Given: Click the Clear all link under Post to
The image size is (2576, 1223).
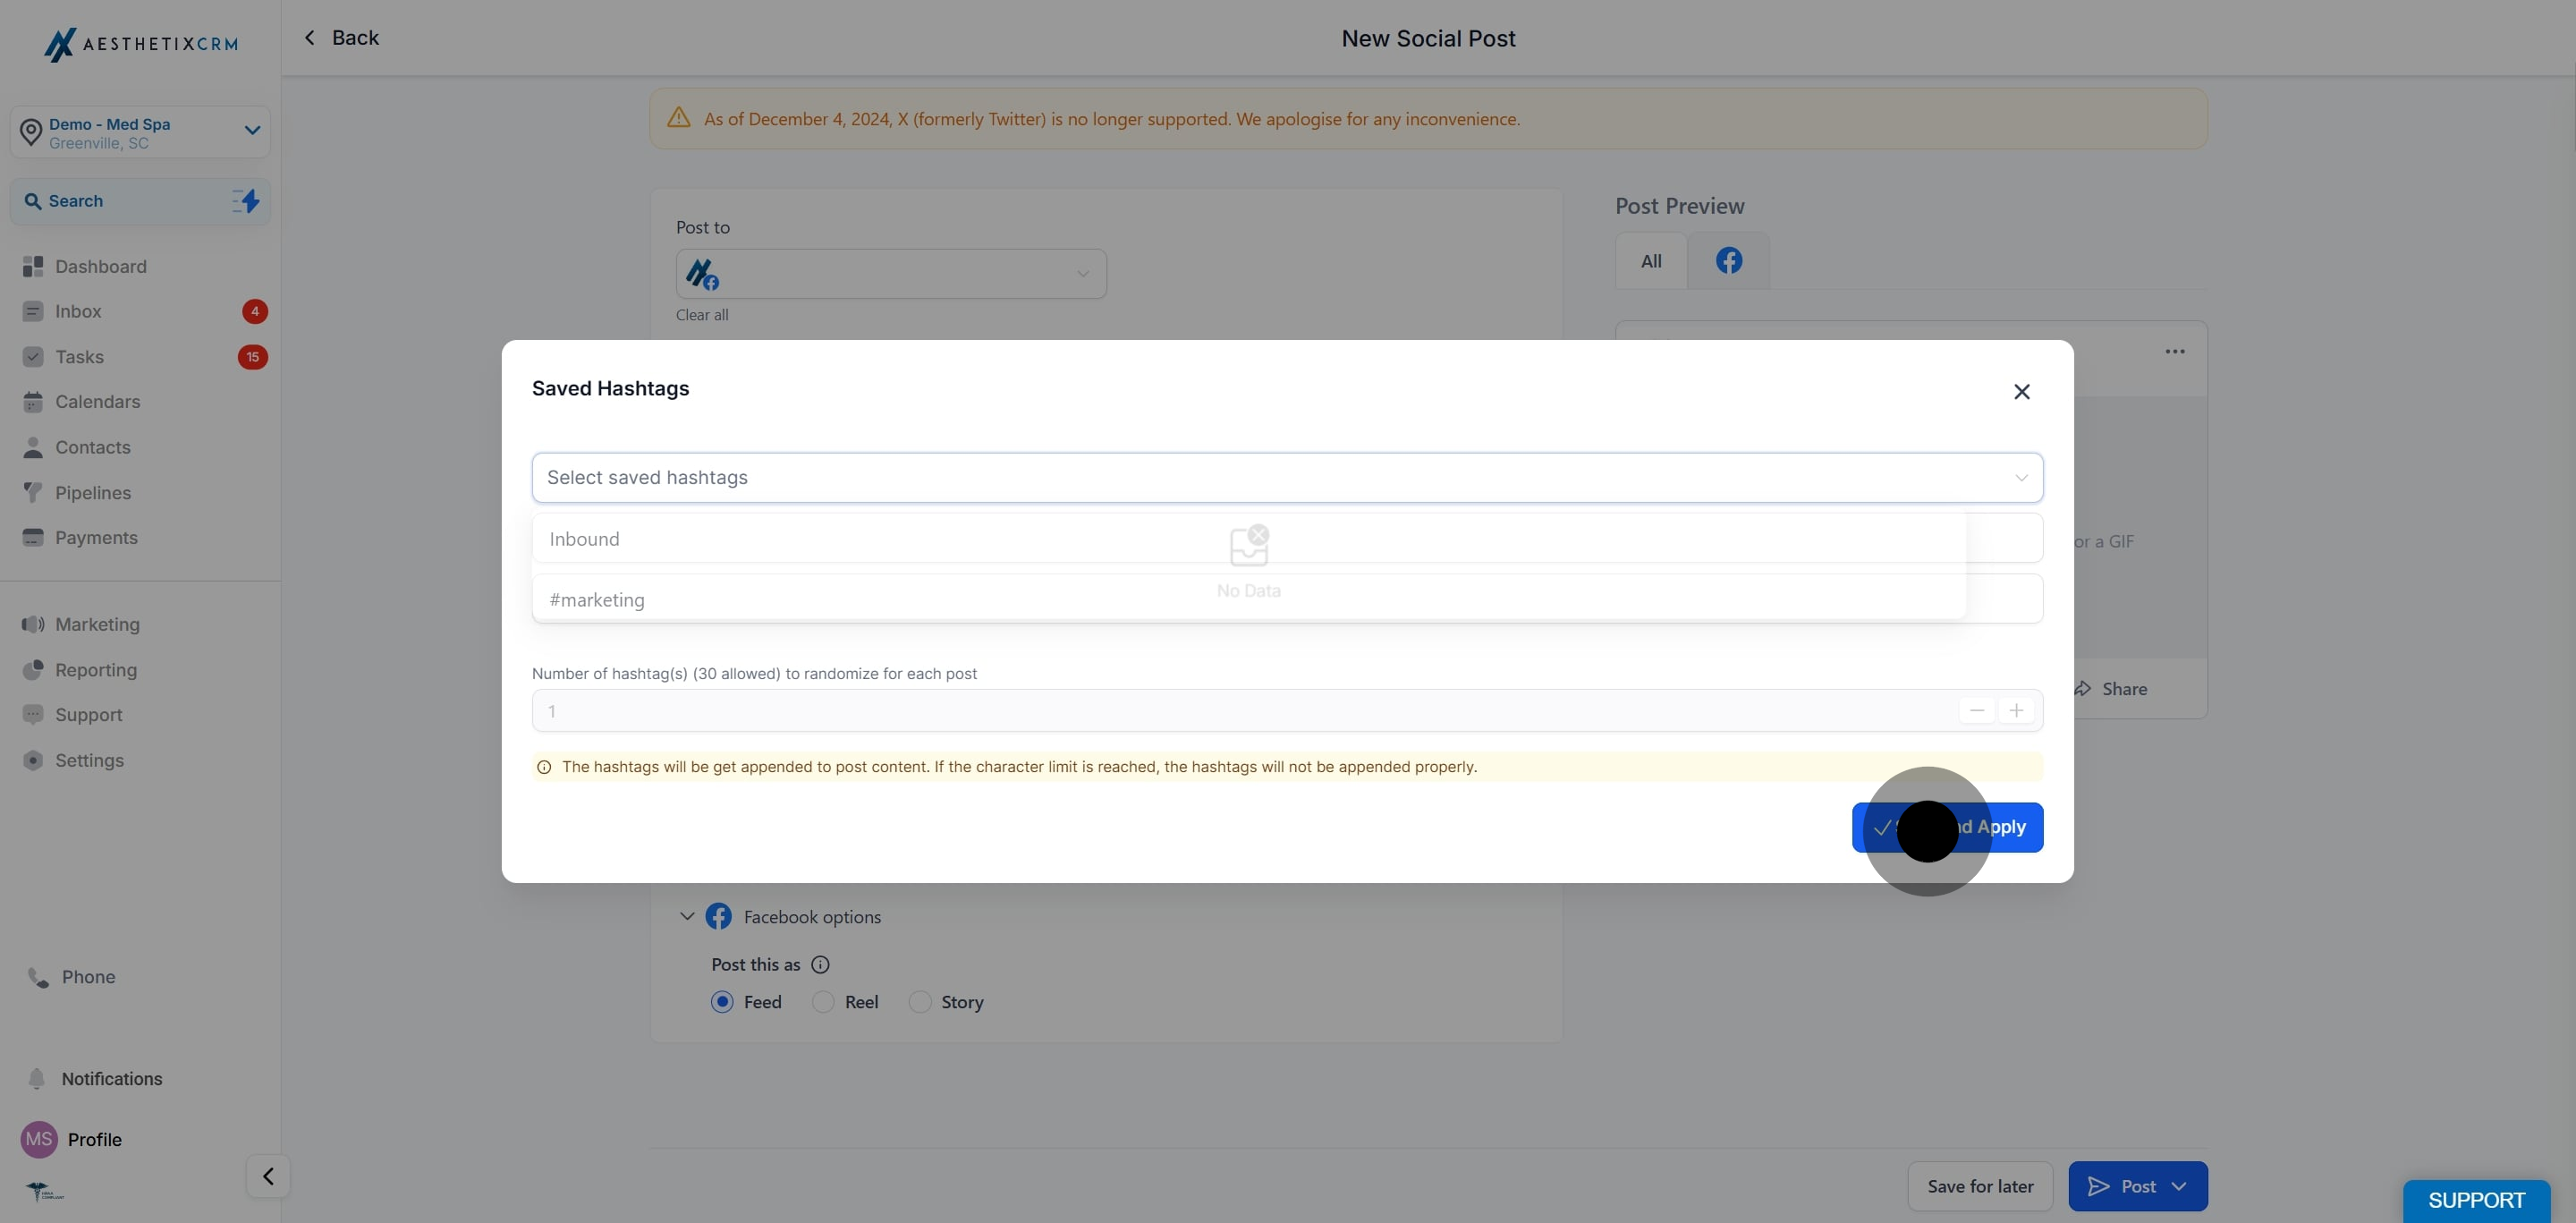Looking at the screenshot, I should [702, 314].
